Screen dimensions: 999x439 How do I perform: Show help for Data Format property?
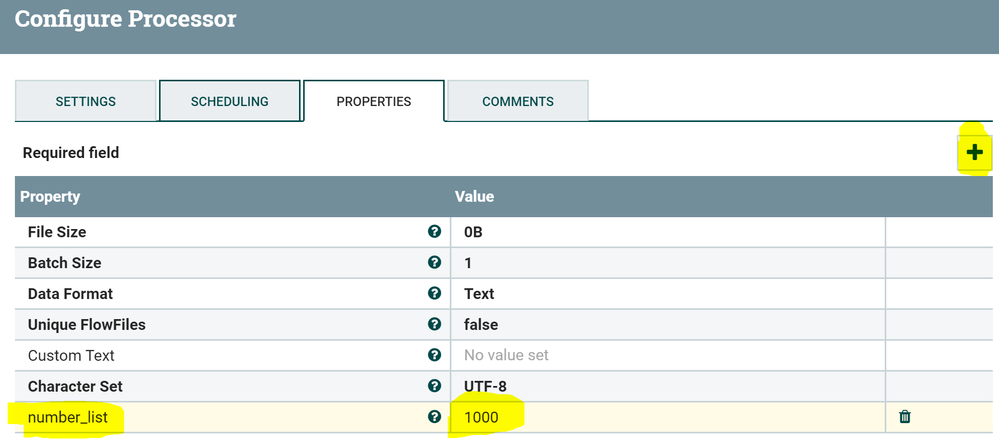coord(435,293)
